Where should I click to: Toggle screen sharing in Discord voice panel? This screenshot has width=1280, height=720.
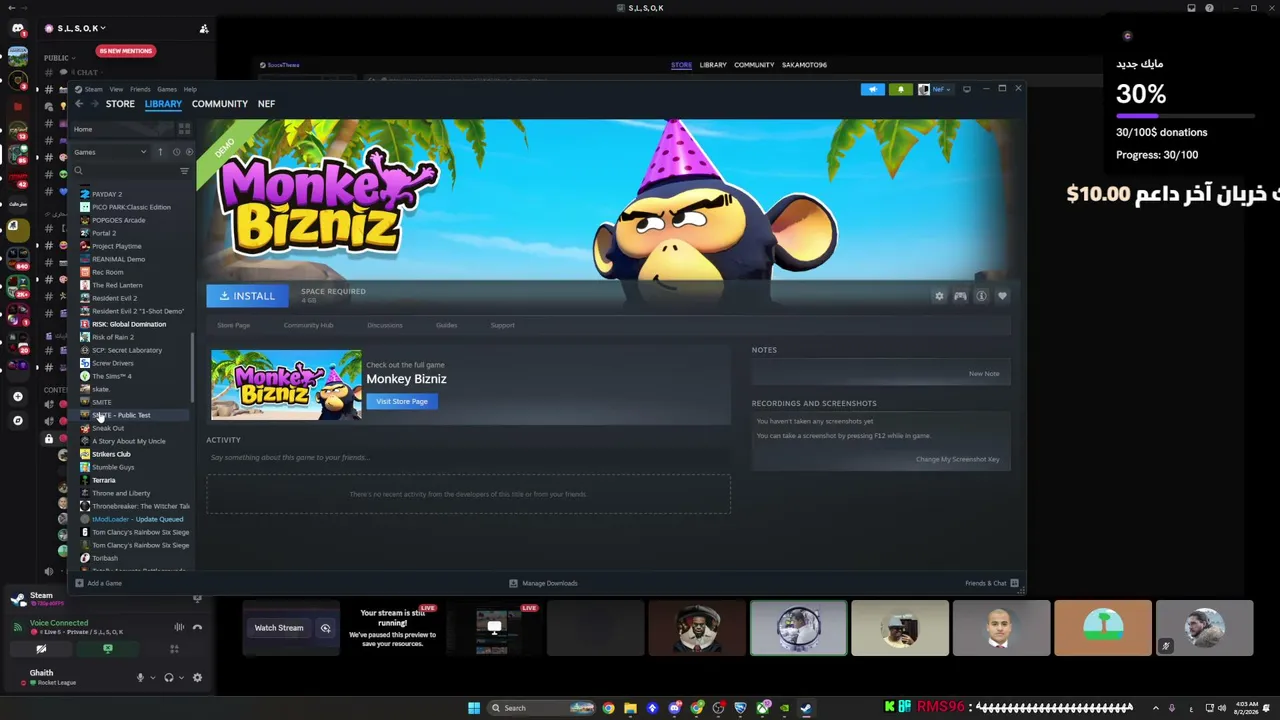tap(108, 649)
